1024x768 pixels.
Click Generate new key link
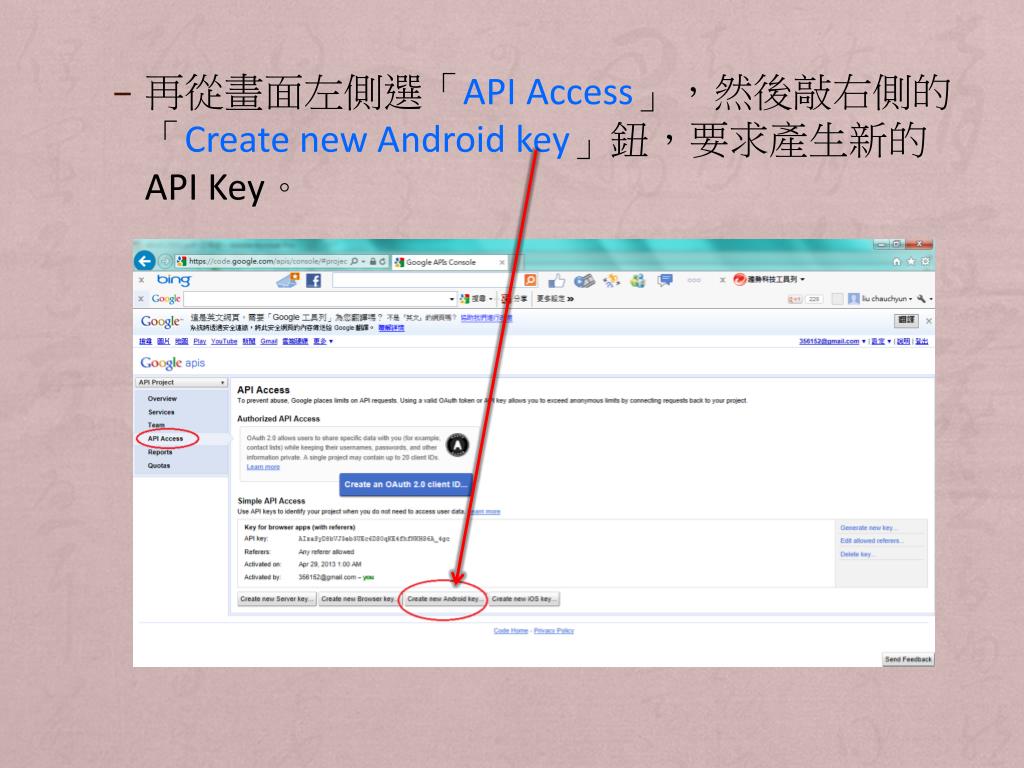click(869, 528)
